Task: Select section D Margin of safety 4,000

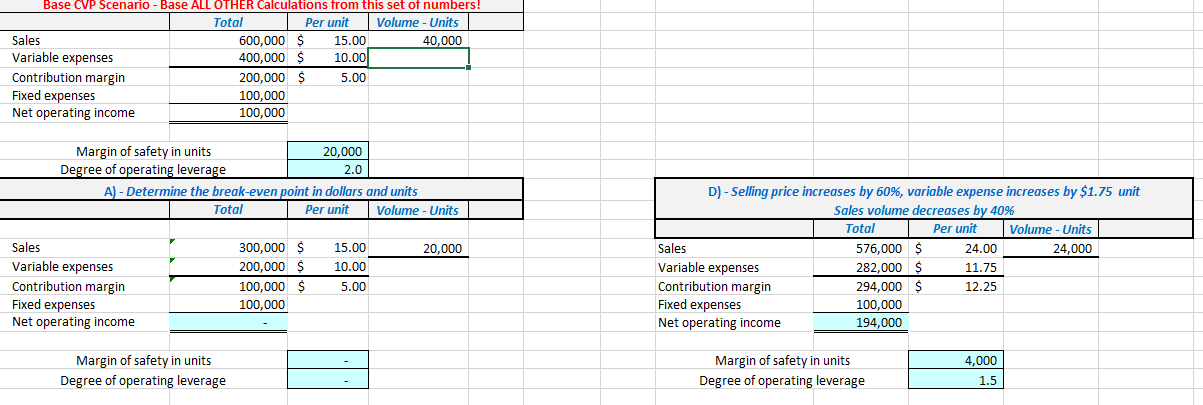Action: tap(955, 360)
